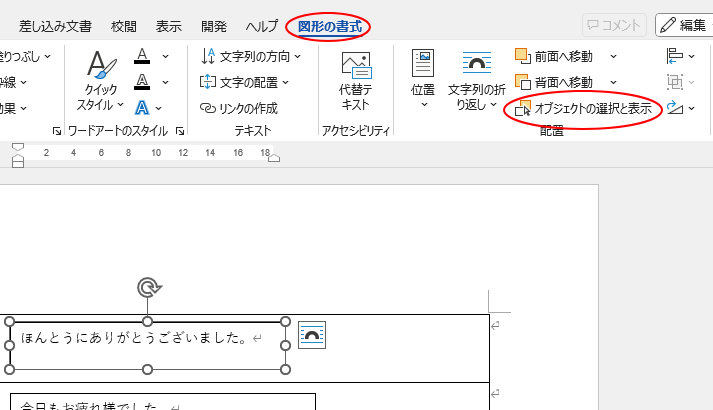The image size is (713, 410).
Task: Select the 開発 tab
Action: [x=214, y=26]
